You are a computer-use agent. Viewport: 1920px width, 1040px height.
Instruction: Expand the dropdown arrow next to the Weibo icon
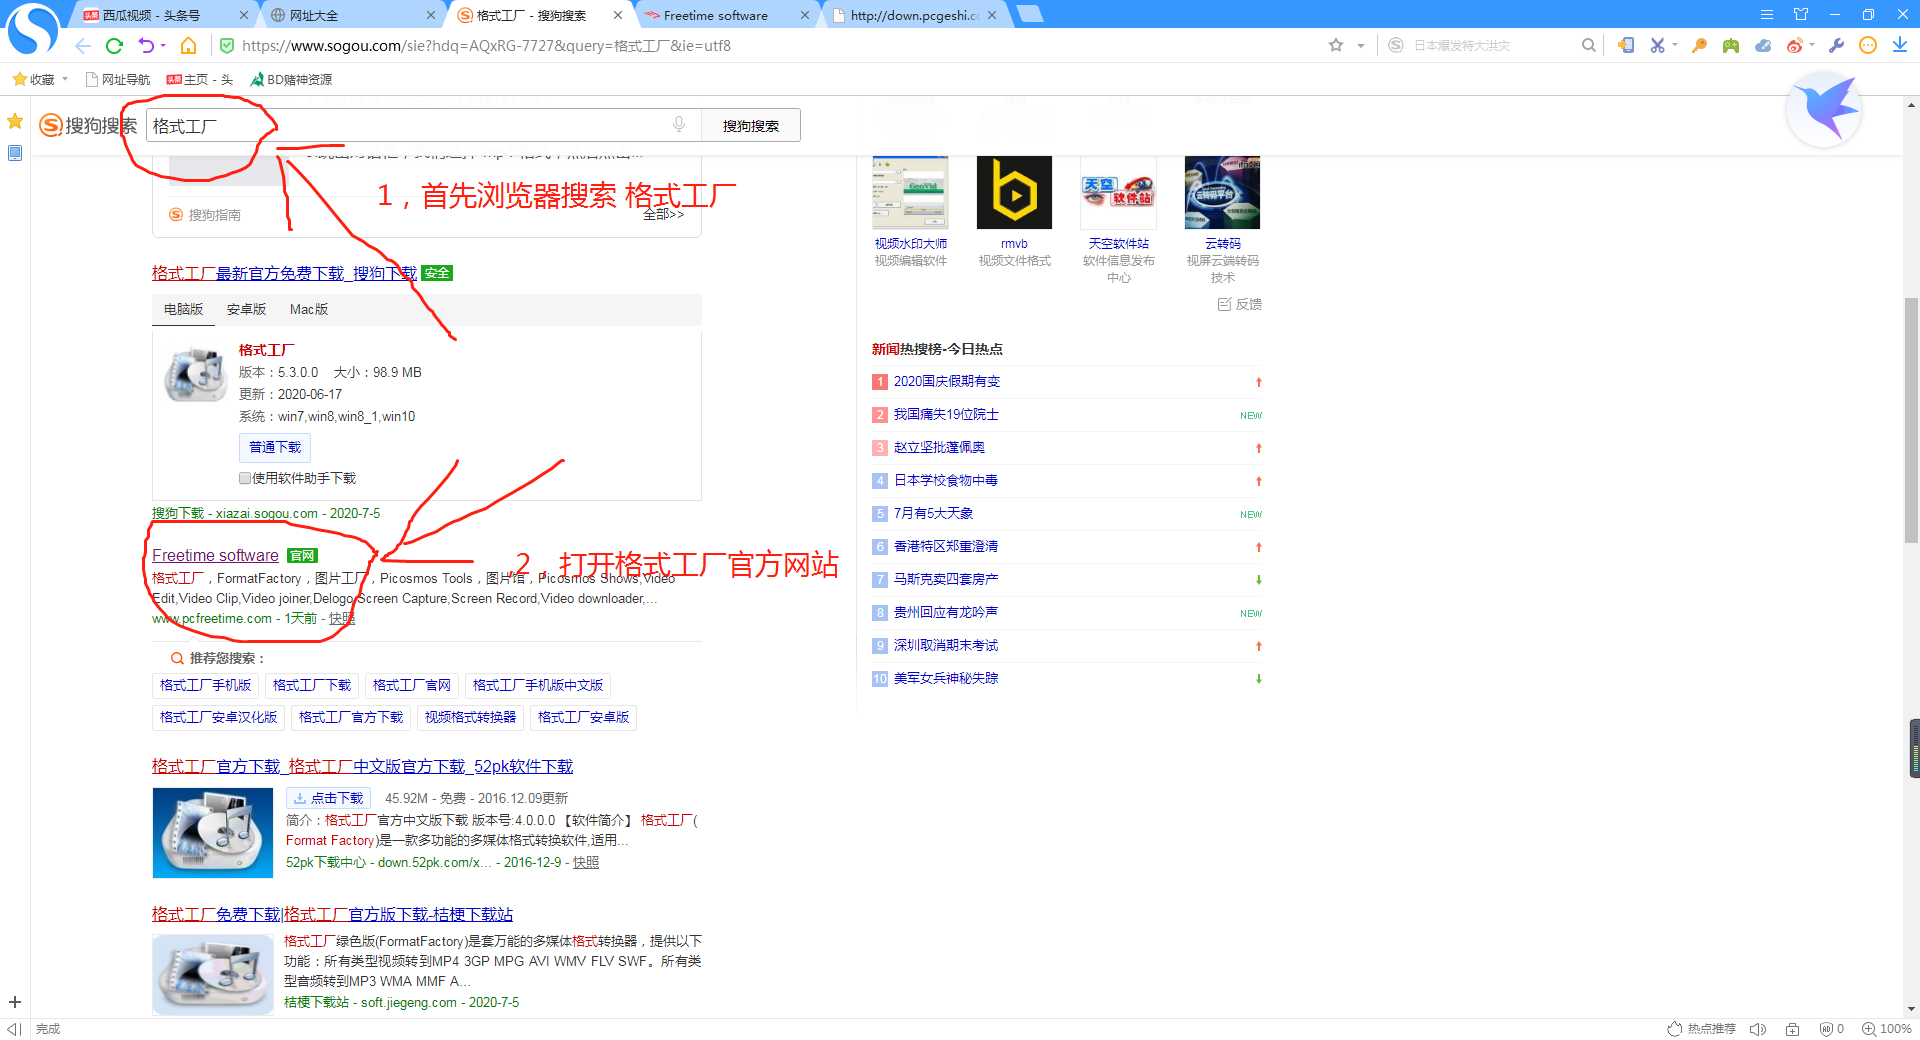click(x=1812, y=45)
